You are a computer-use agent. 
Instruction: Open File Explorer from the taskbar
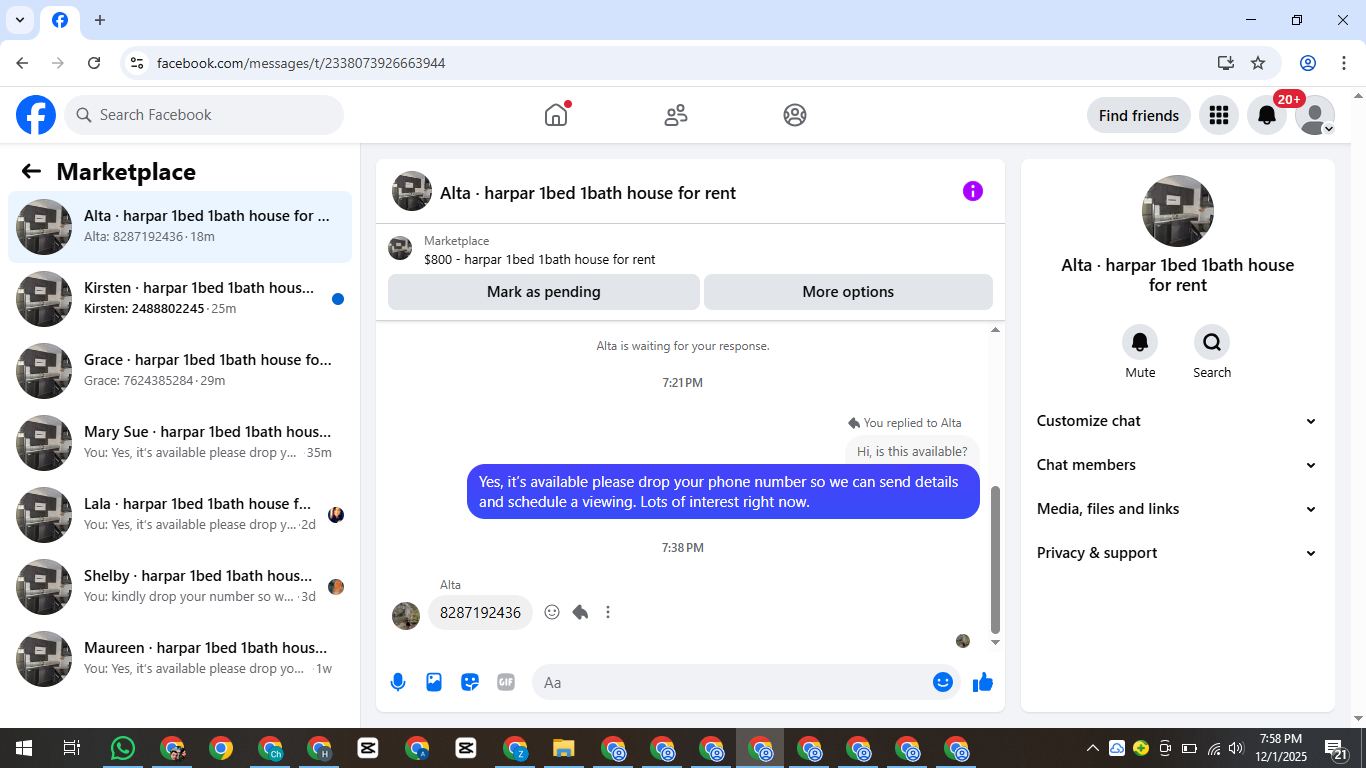[x=564, y=748]
